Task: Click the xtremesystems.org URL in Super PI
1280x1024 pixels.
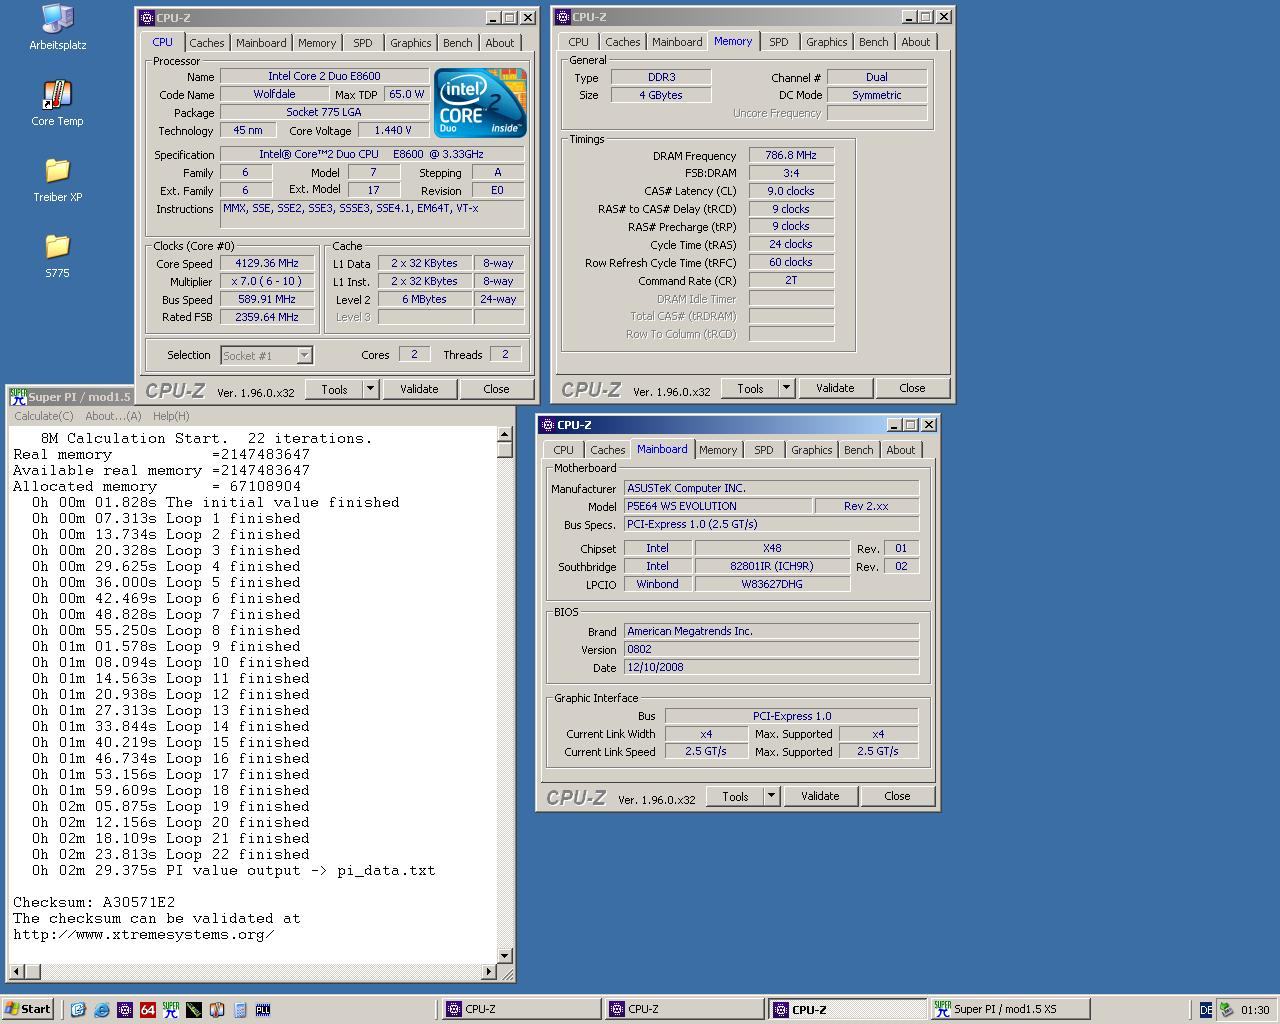Action: click(143, 934)
